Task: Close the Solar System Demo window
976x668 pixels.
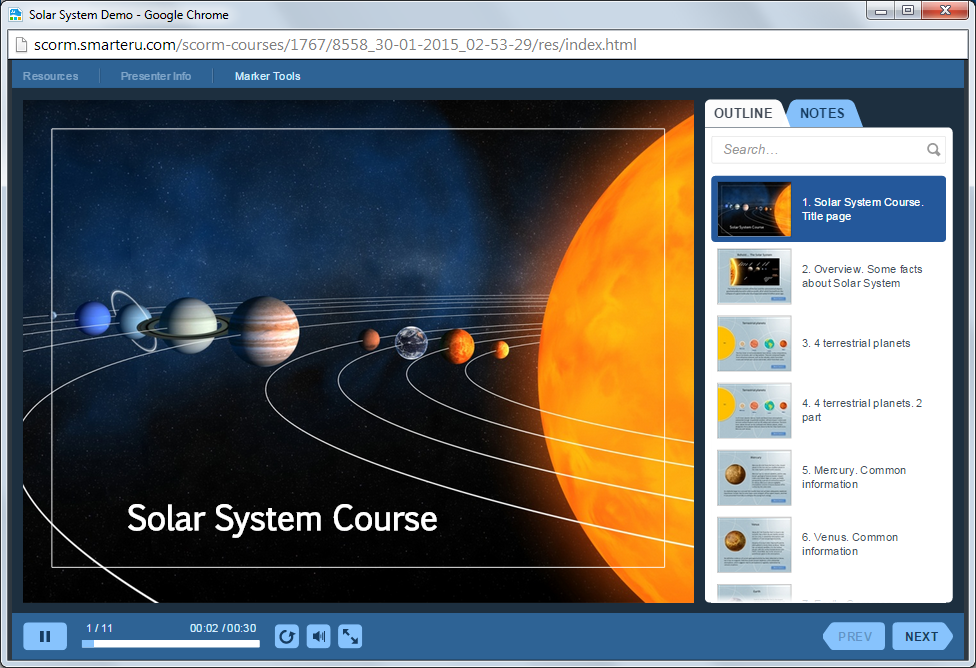Action: 946,11
